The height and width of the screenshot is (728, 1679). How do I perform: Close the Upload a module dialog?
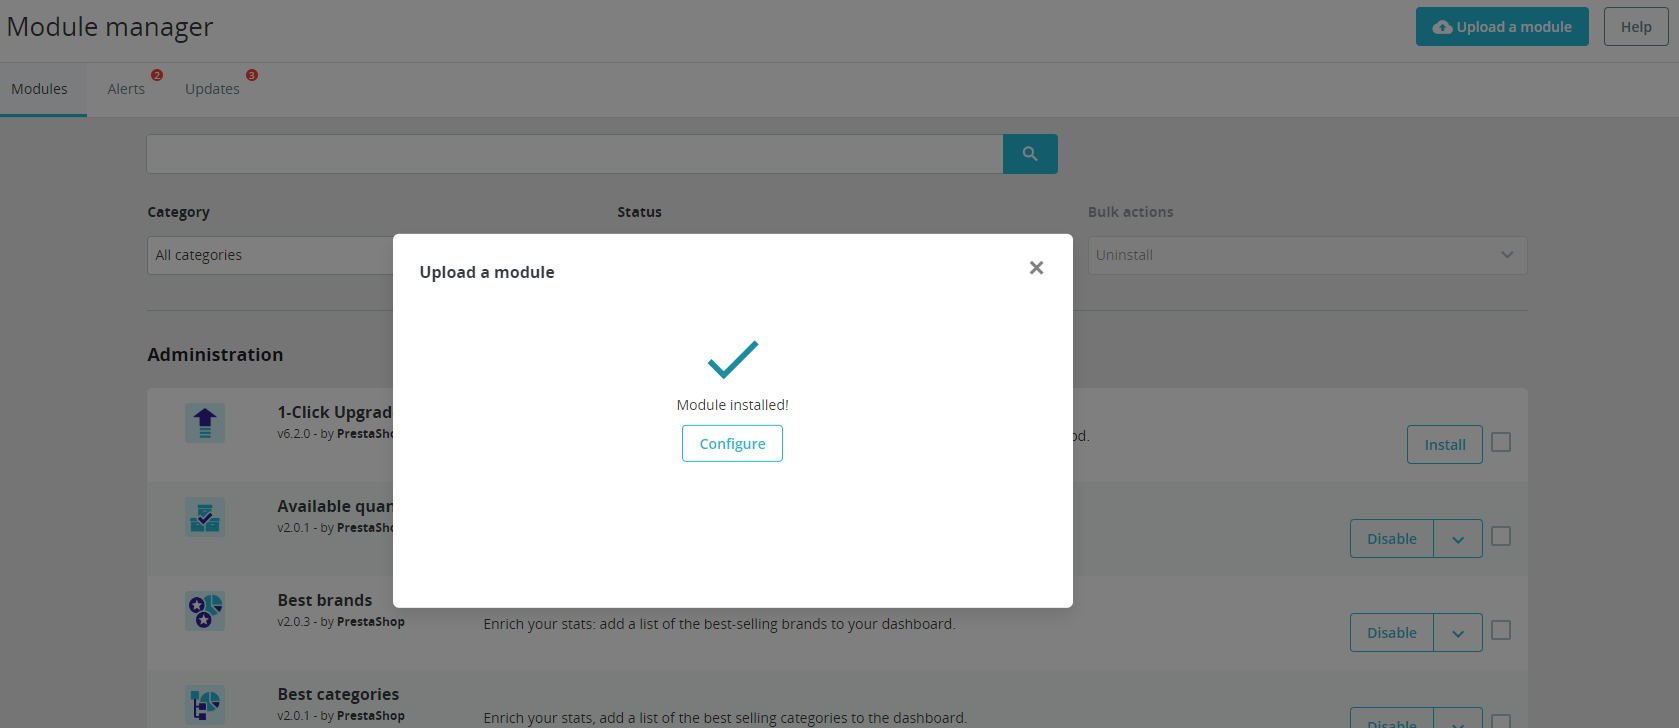1036,267
